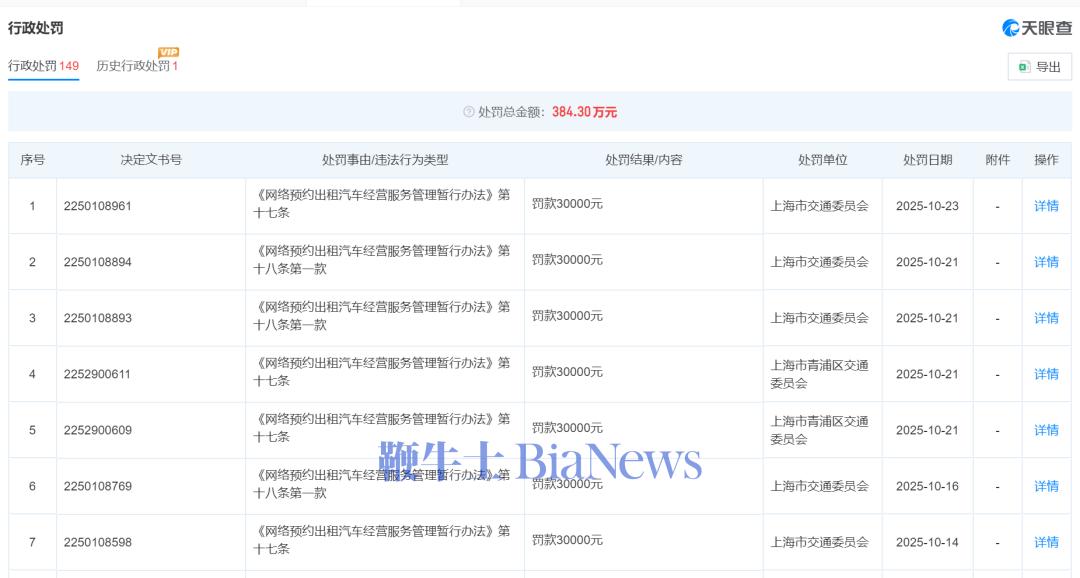The height and width of the screenshot is (578, 1080).
Task: Click the VIP badge above 历史行政处罚
Action: pyautogui.click(x=168, y=52)
